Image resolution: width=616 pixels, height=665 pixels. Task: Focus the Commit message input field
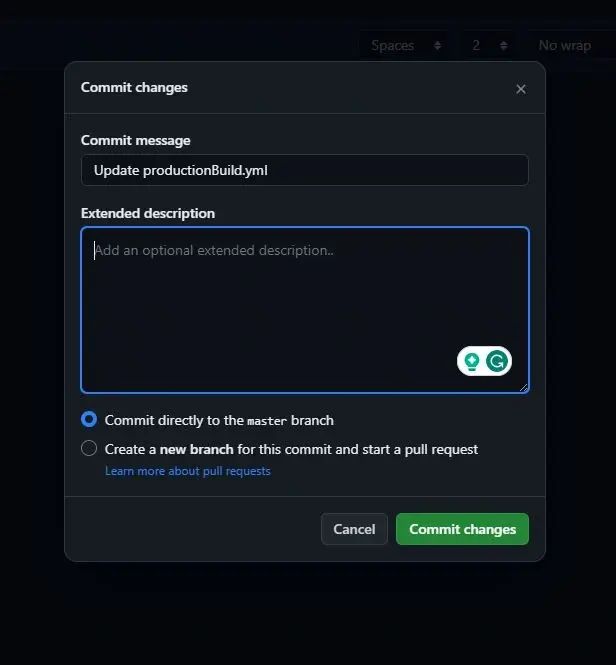coord(305,170)
